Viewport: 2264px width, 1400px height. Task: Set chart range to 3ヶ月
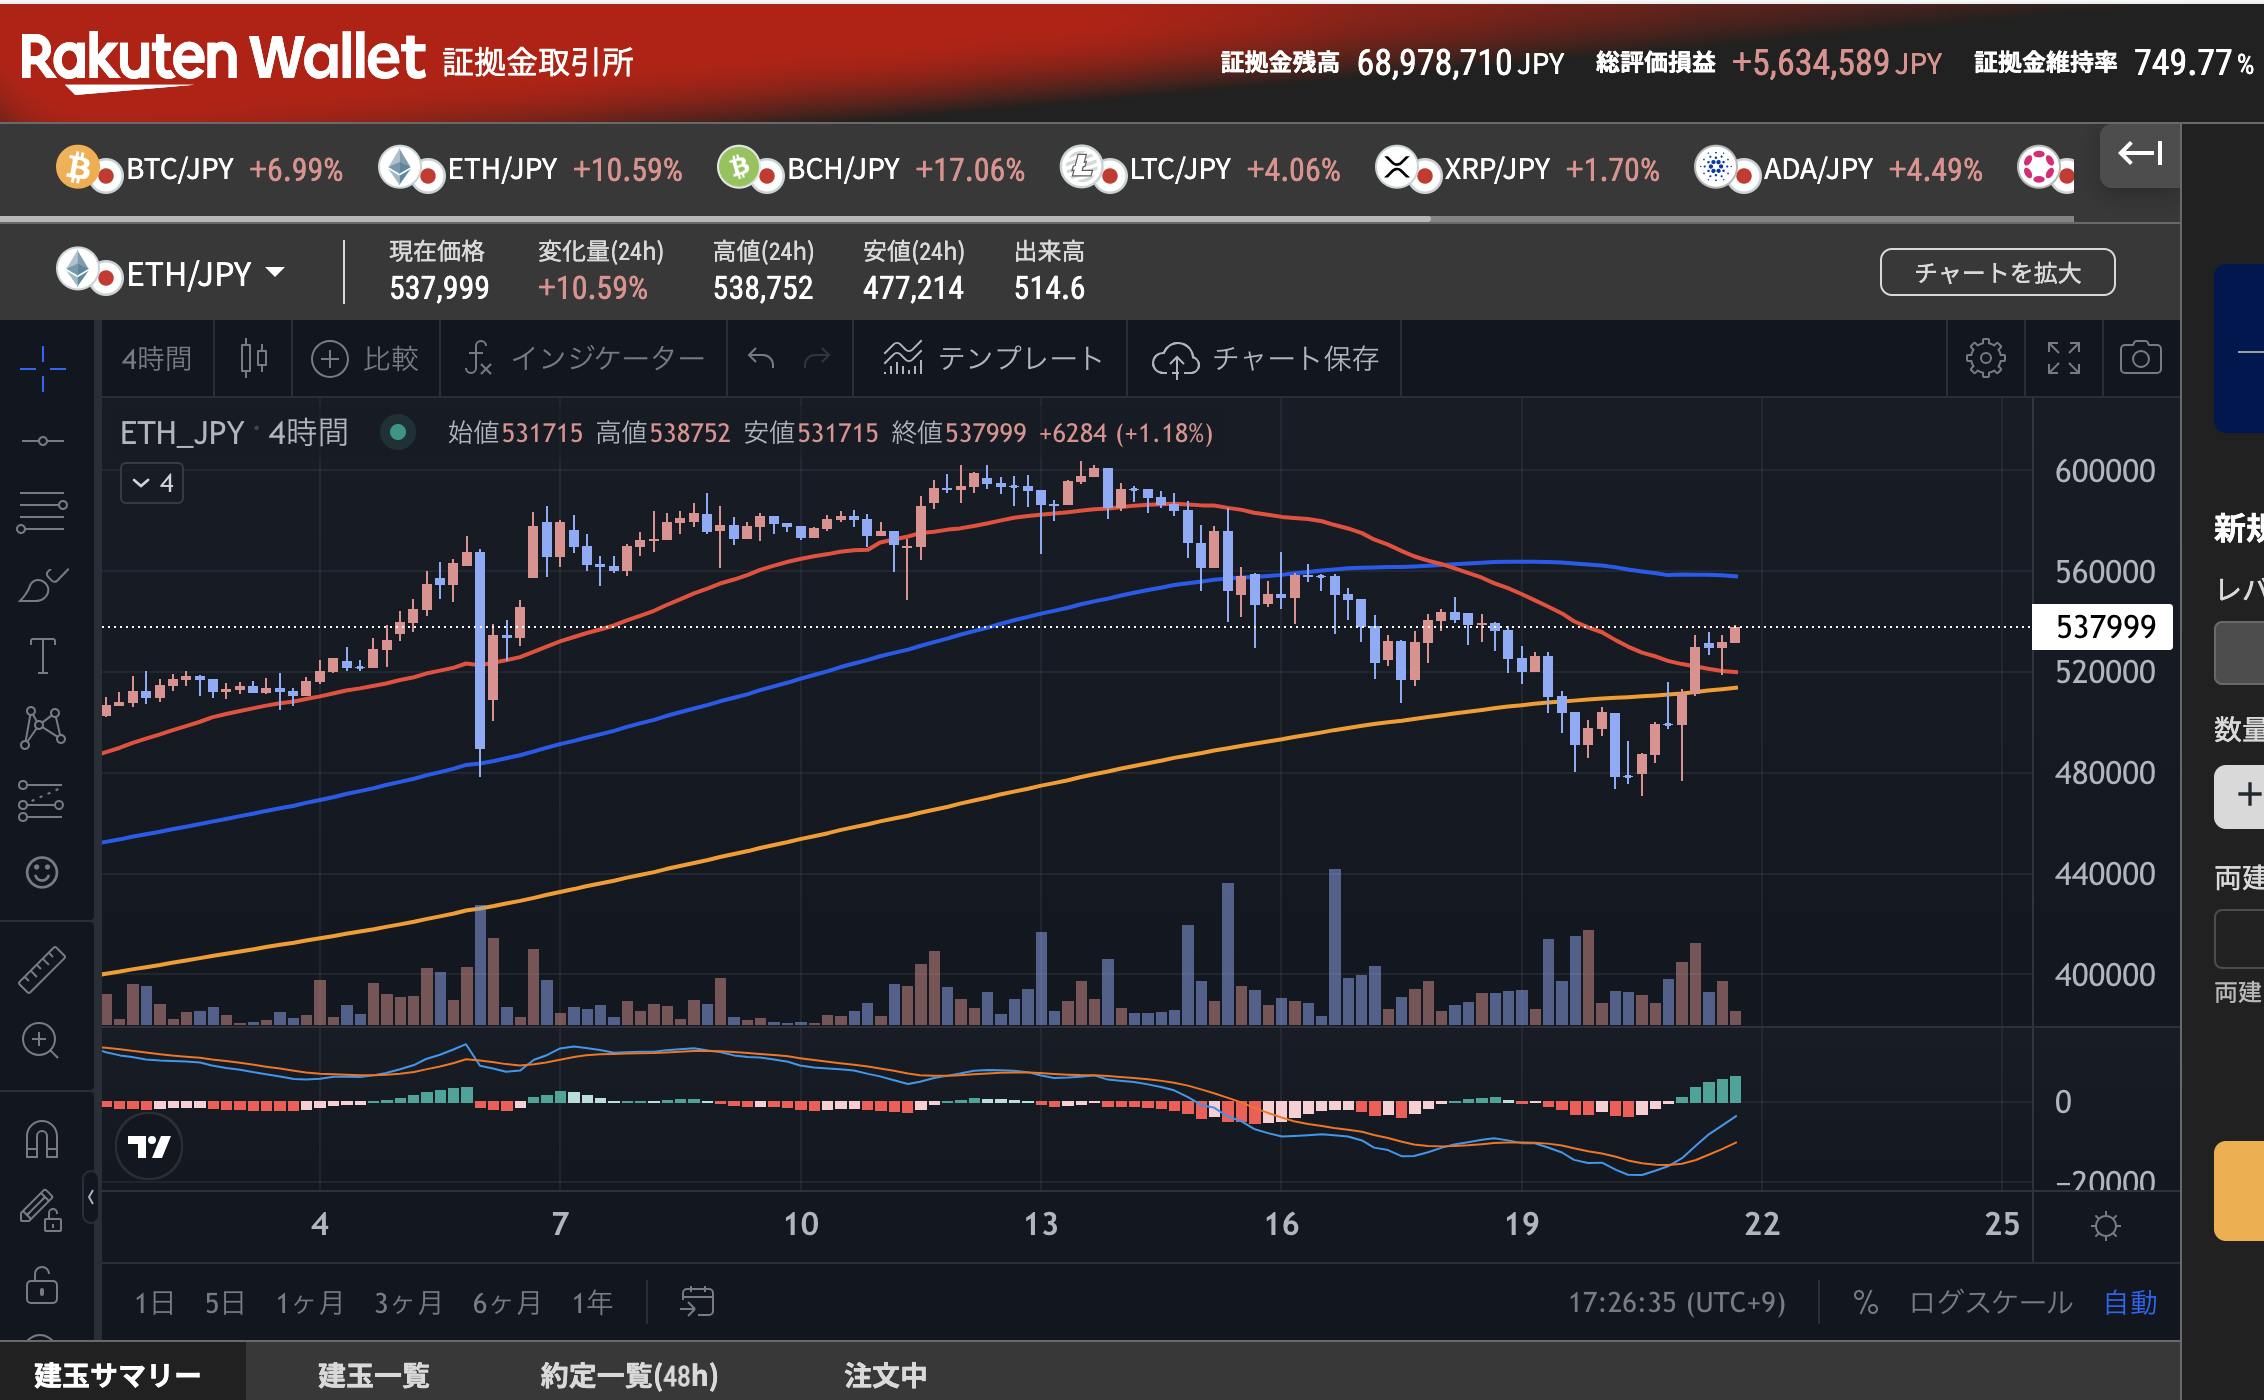pyautogui.click(x=408, y=1302)
